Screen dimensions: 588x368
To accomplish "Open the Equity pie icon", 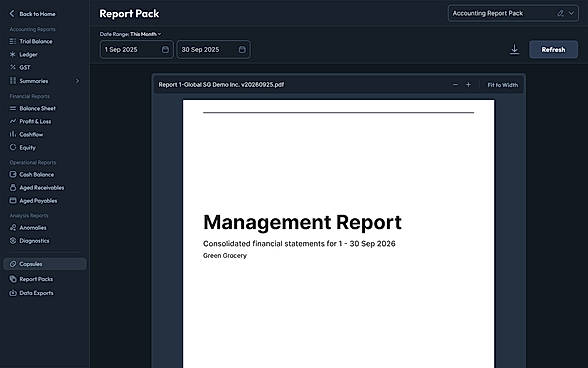I will [x=13, y=147].
